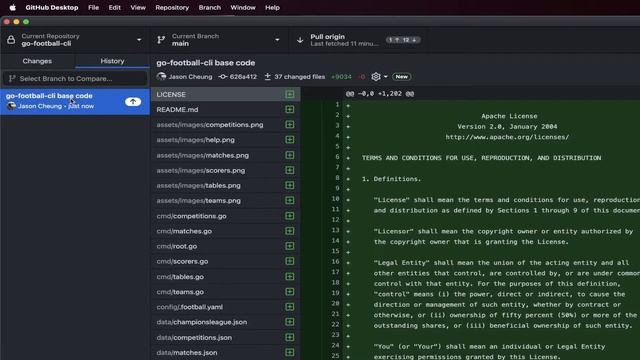Click added-file icon beside competitions.go

click(290, 216)
